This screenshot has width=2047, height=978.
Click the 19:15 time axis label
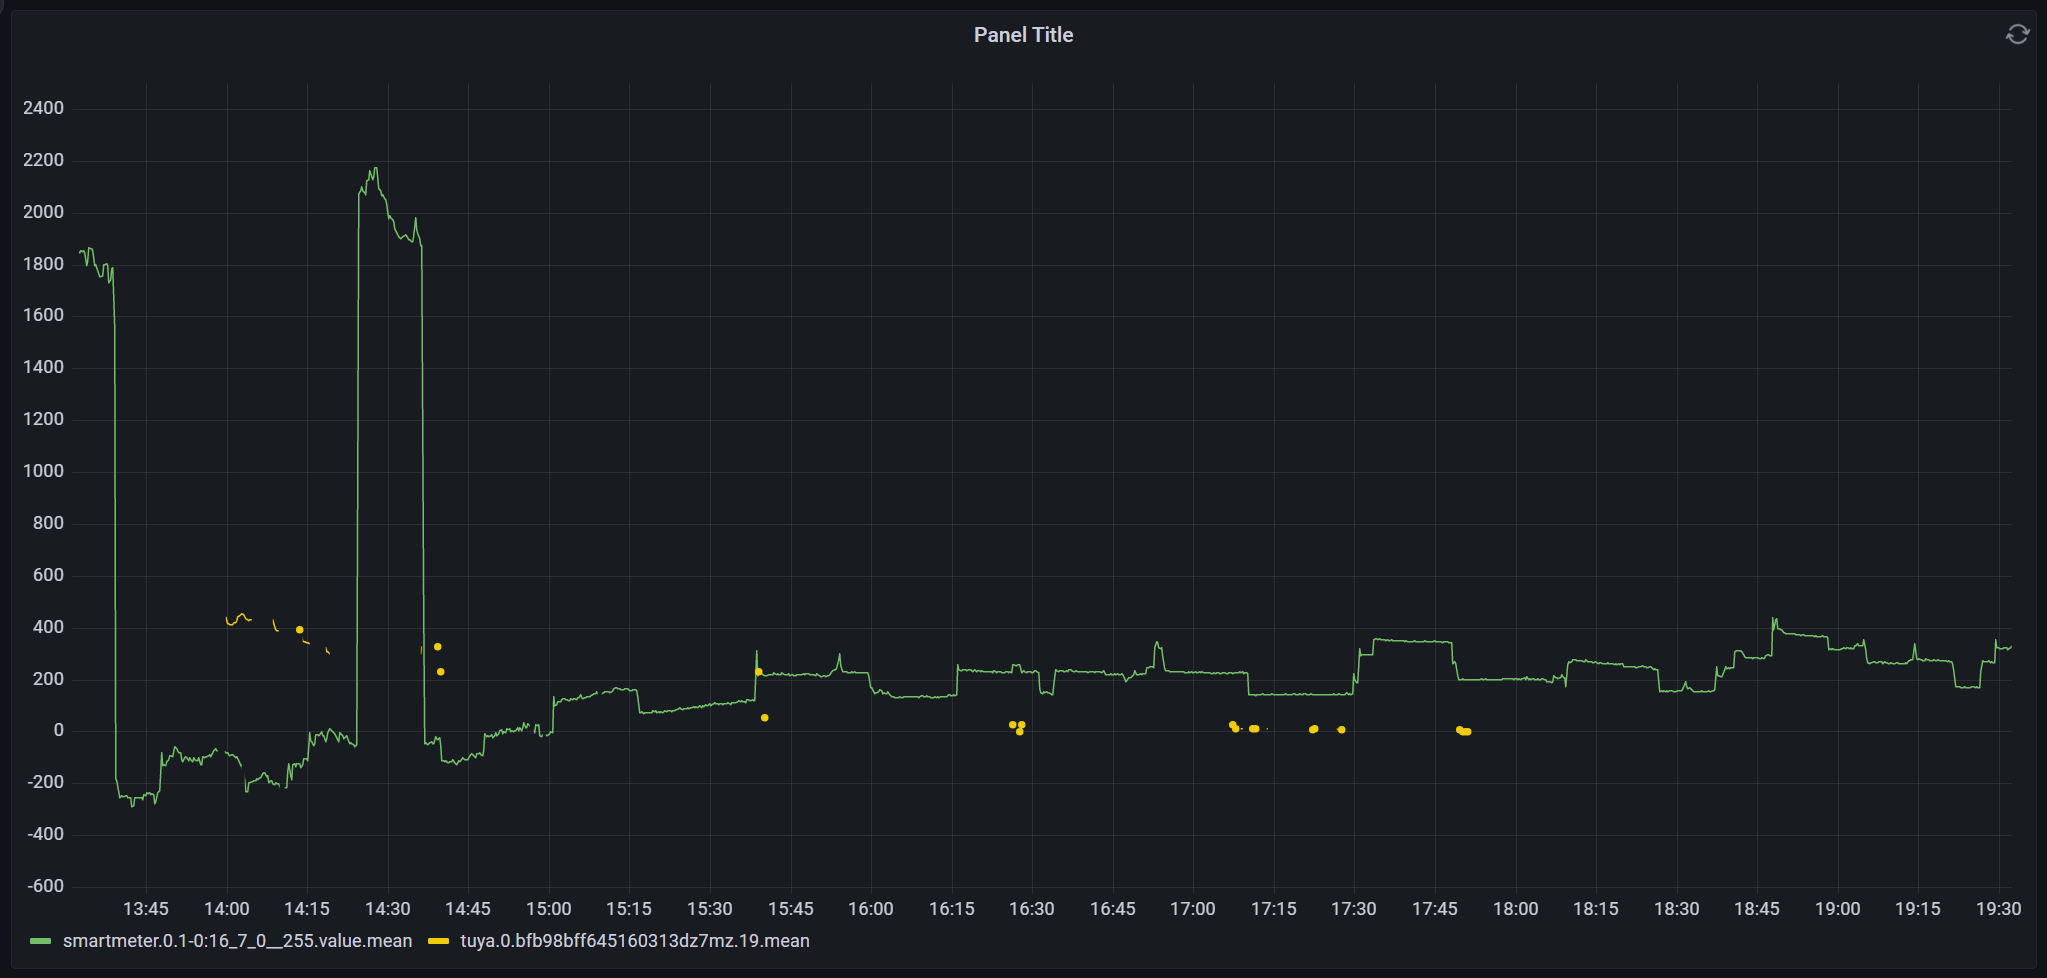point(1918,909)
